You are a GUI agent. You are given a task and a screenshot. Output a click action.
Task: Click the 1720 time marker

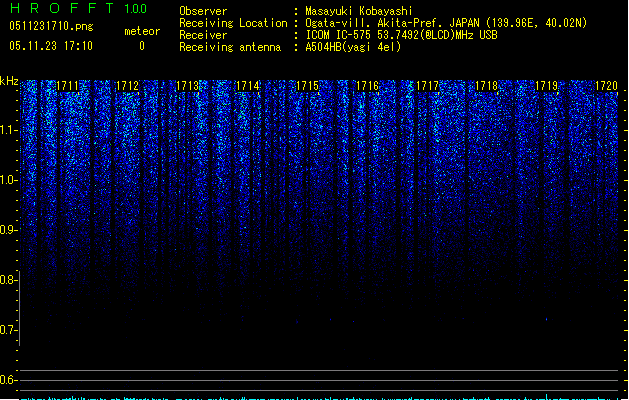(606, 86)
